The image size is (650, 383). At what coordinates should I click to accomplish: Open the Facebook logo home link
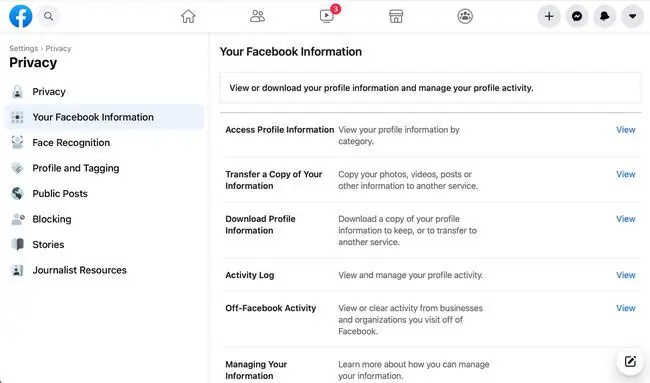(x=21, y=16)
